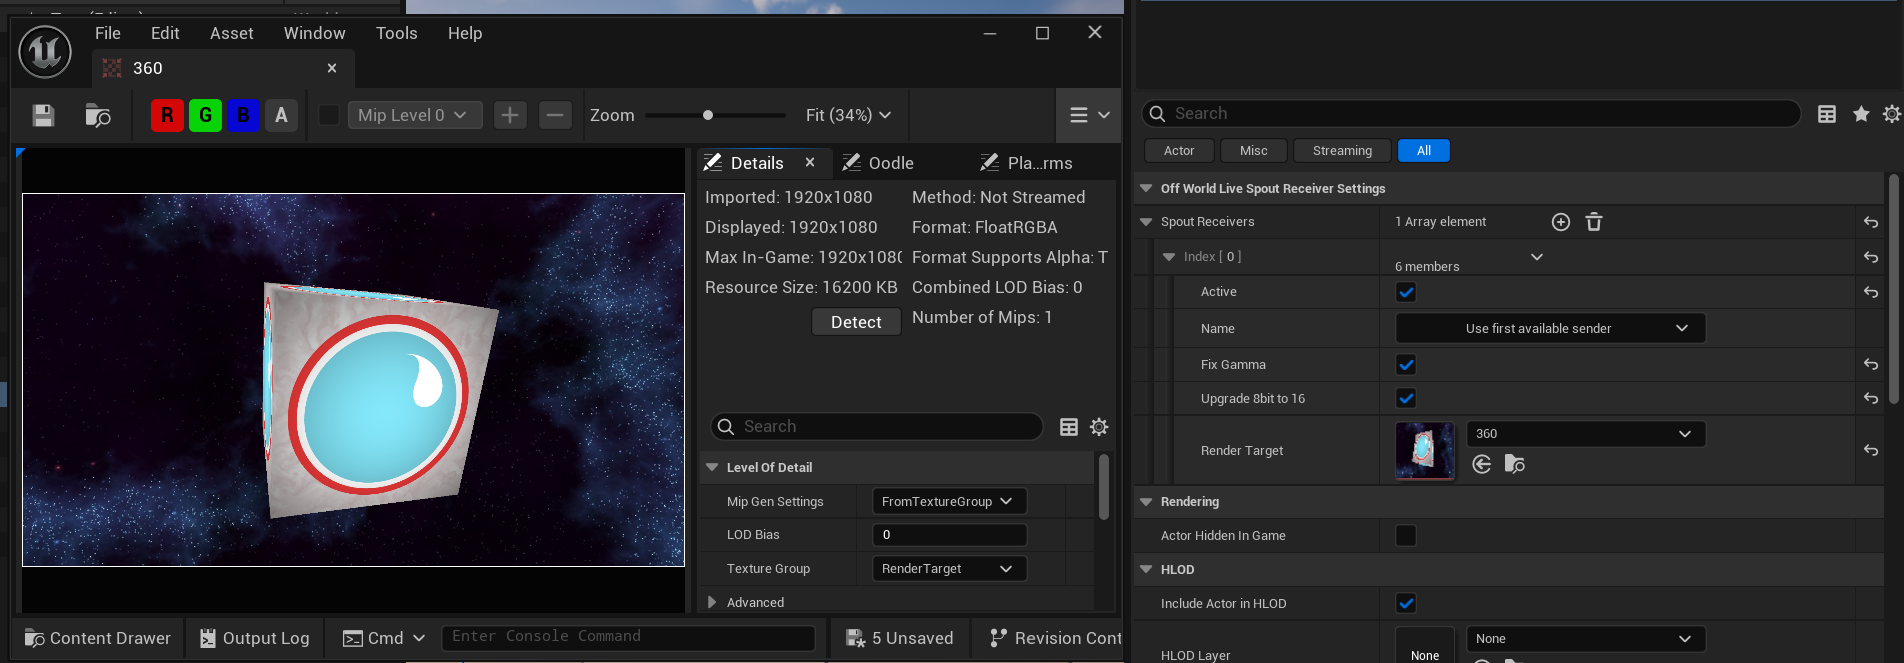
Task: Uncheck Upgrade 8bit to 16 checkbox
Action: pos(1406,398)
